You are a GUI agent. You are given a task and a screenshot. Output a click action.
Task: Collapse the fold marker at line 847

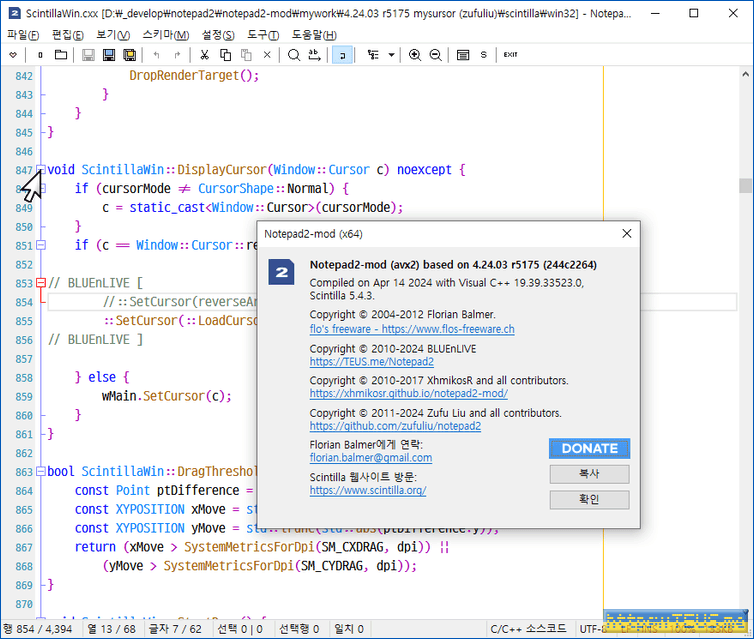click(41, 170)
